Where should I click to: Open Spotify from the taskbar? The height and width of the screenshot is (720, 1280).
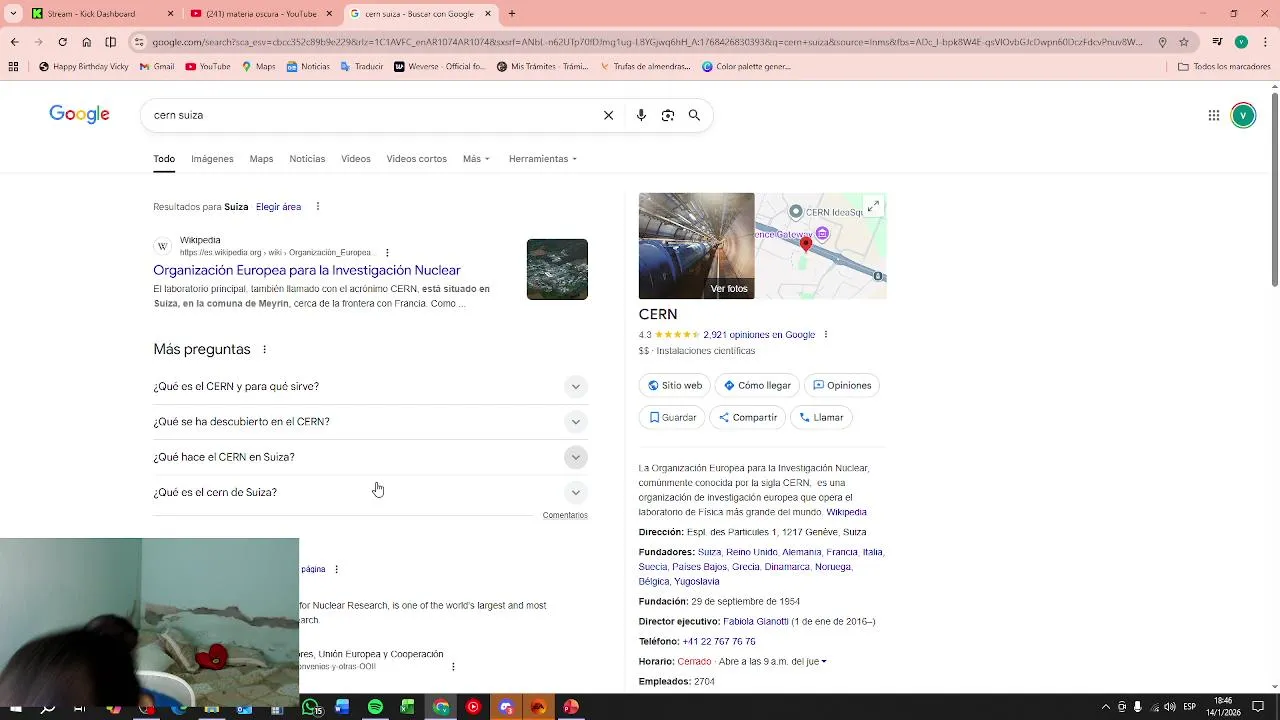coord(375,707)
